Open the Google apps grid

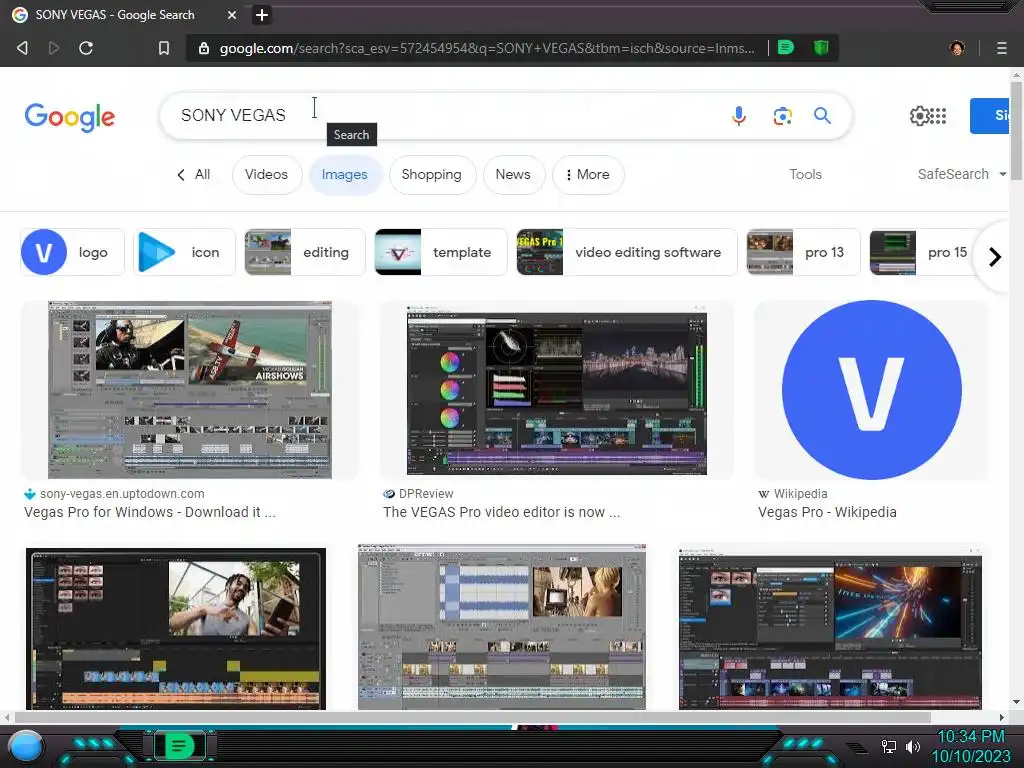(x=938, y=116)
